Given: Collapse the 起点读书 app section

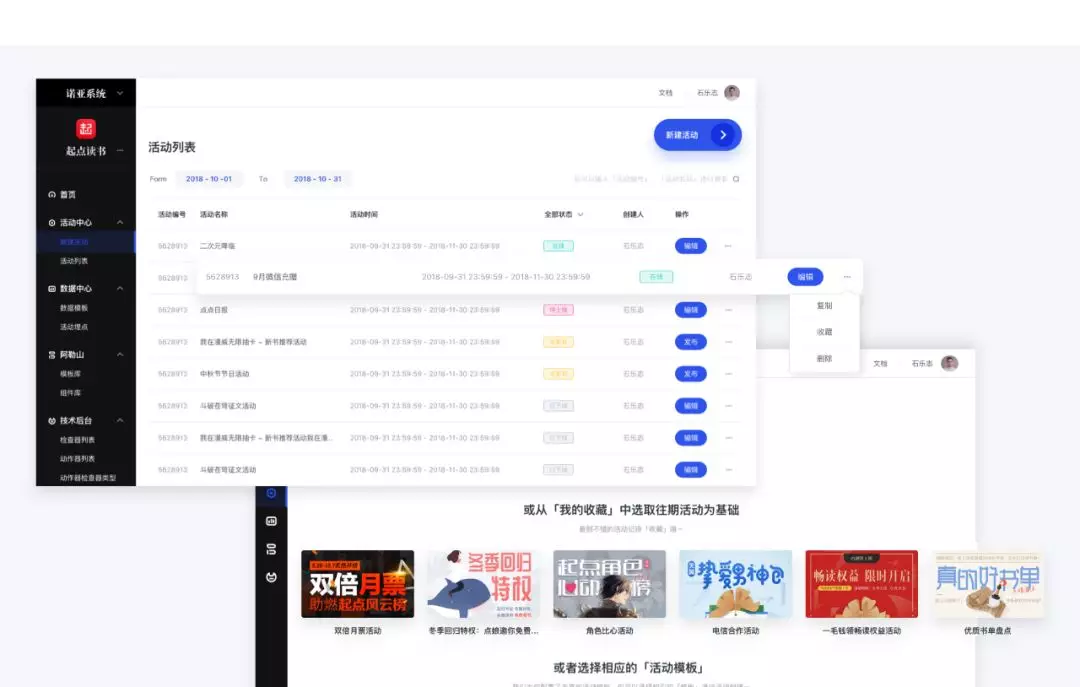Looking at the screenshot, I should [120, 150].
